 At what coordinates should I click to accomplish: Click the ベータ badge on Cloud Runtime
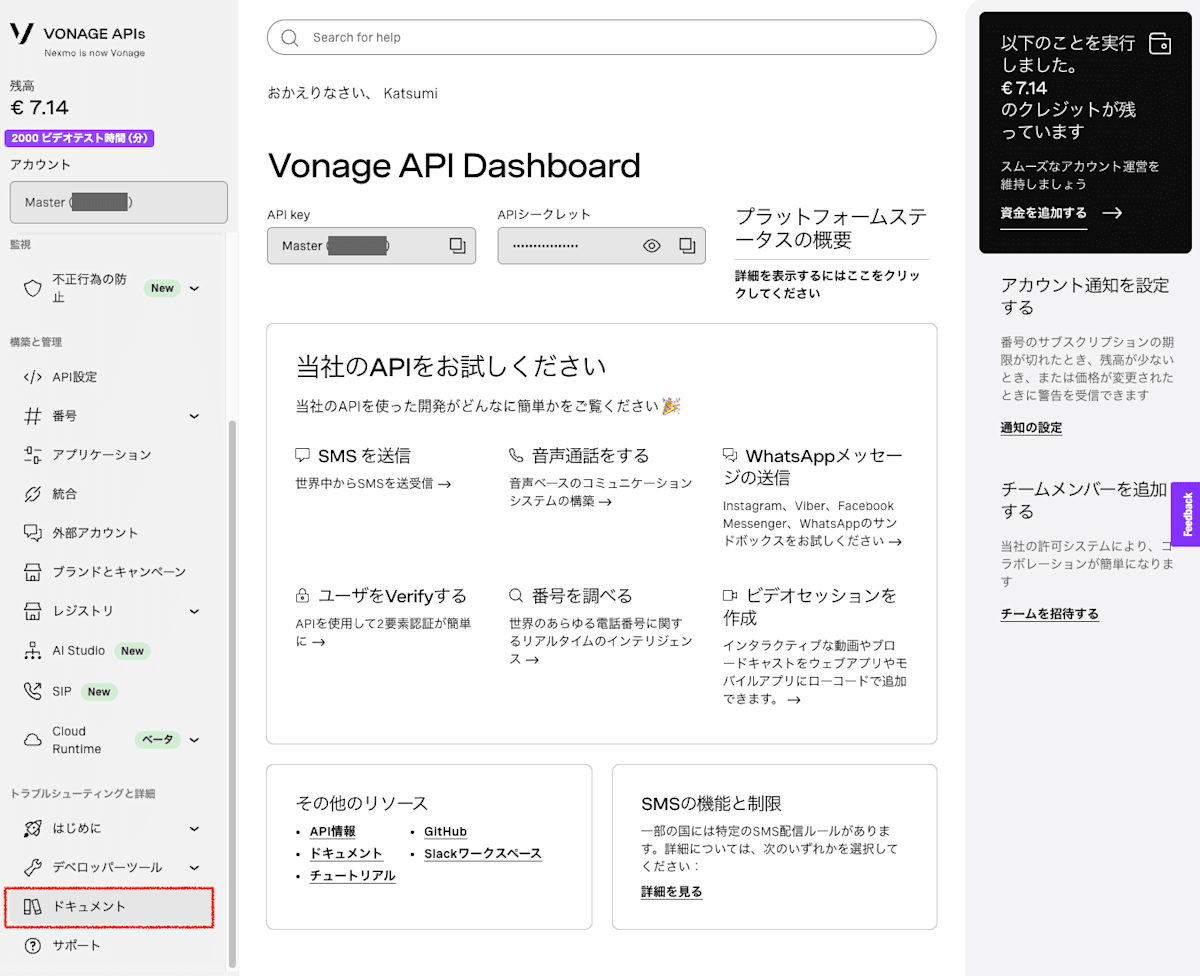tap(157, 740)
